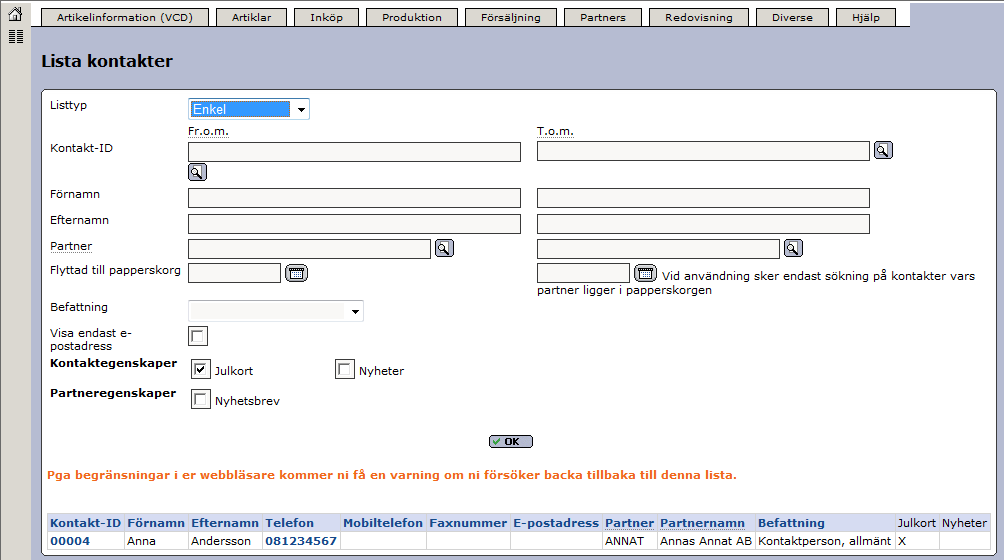Open Artikelinformation (VCD) menu

125,17
